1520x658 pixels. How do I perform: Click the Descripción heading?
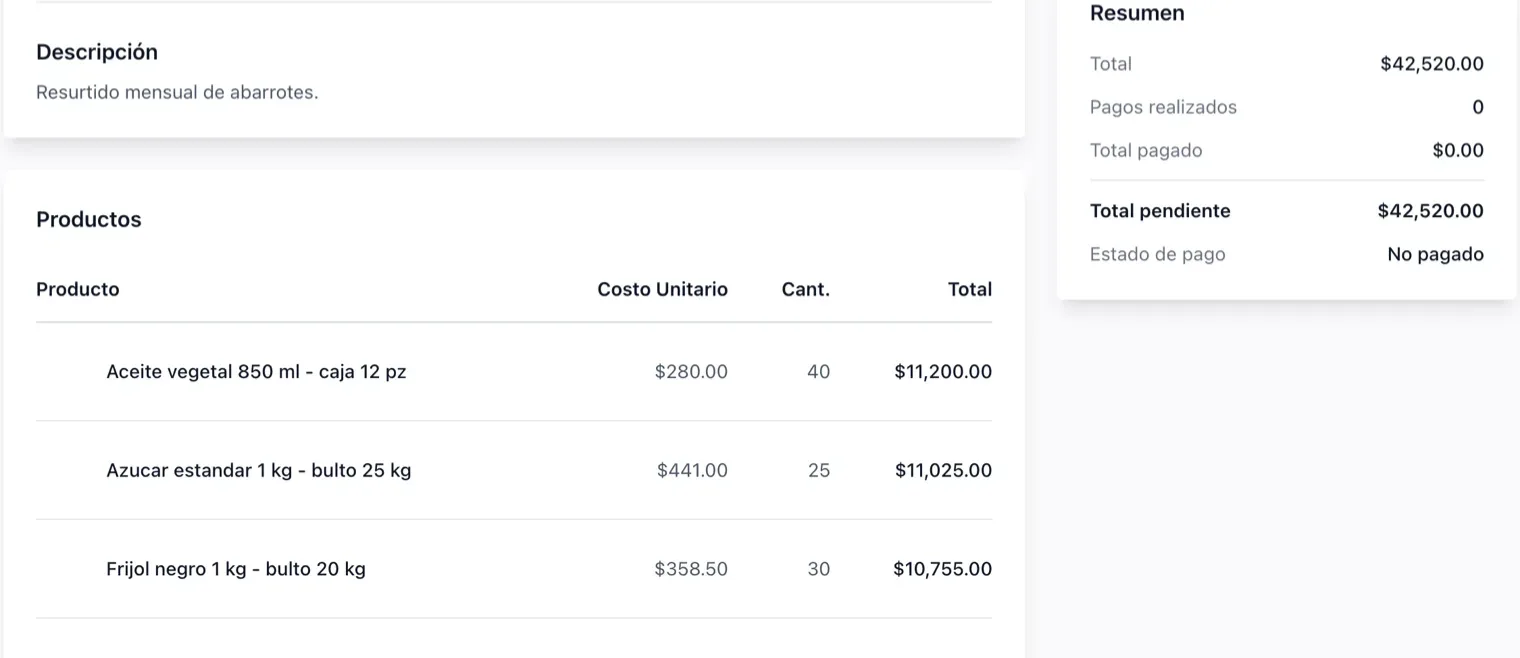97,52
